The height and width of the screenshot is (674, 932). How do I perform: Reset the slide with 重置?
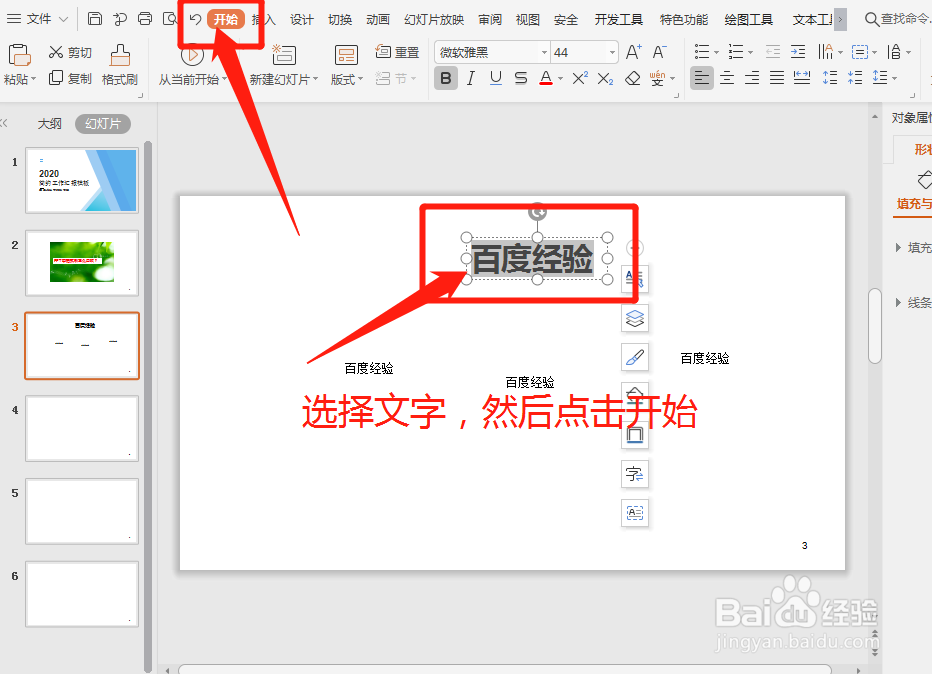[397, 52]
